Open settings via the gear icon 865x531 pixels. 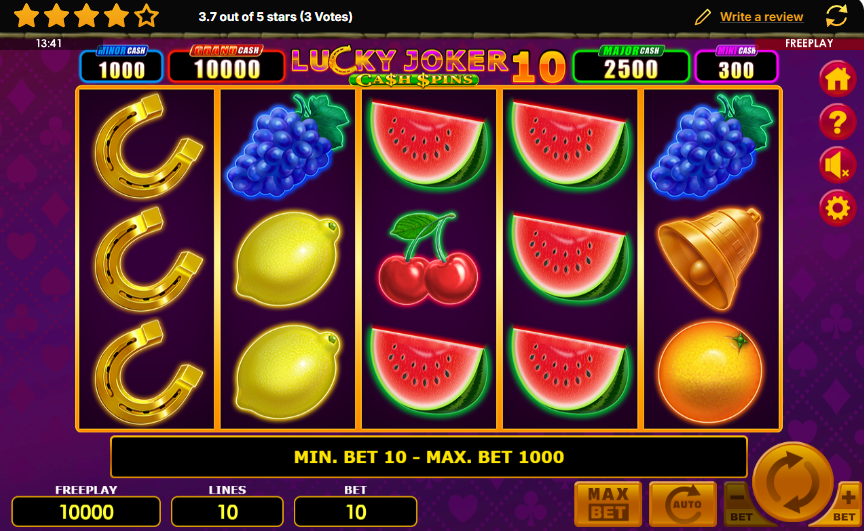[837, 208]
